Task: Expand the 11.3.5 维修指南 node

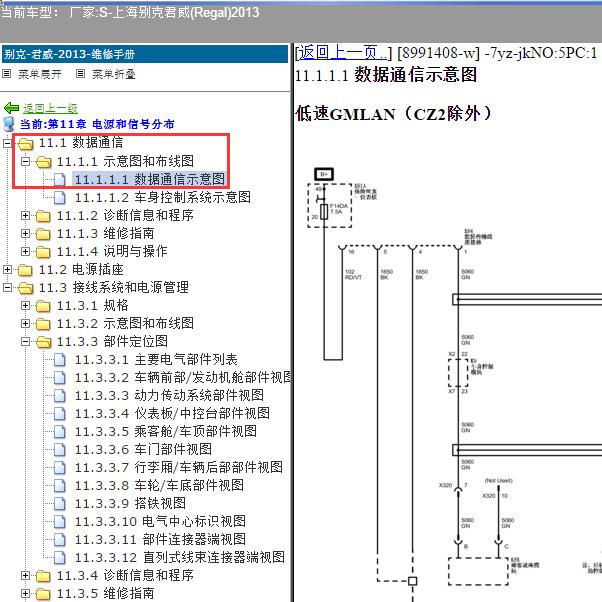Action: click(x=25, y=594)
